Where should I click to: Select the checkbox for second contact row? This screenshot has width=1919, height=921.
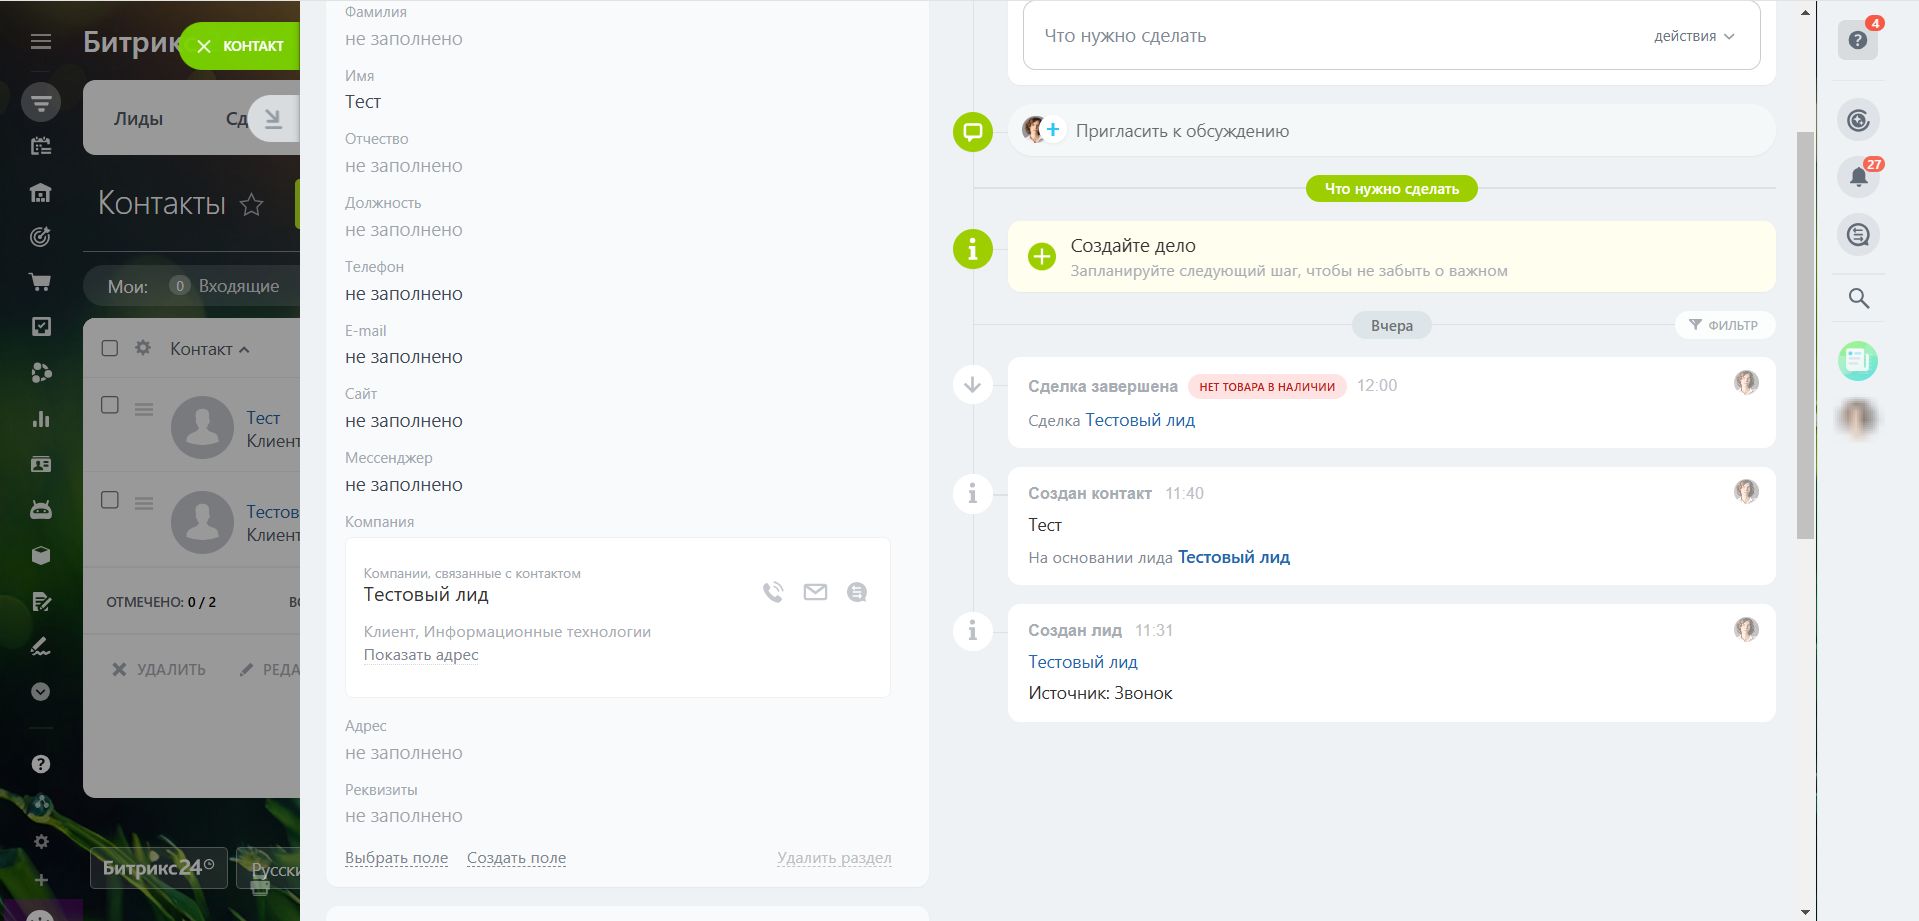click(110, 500)
